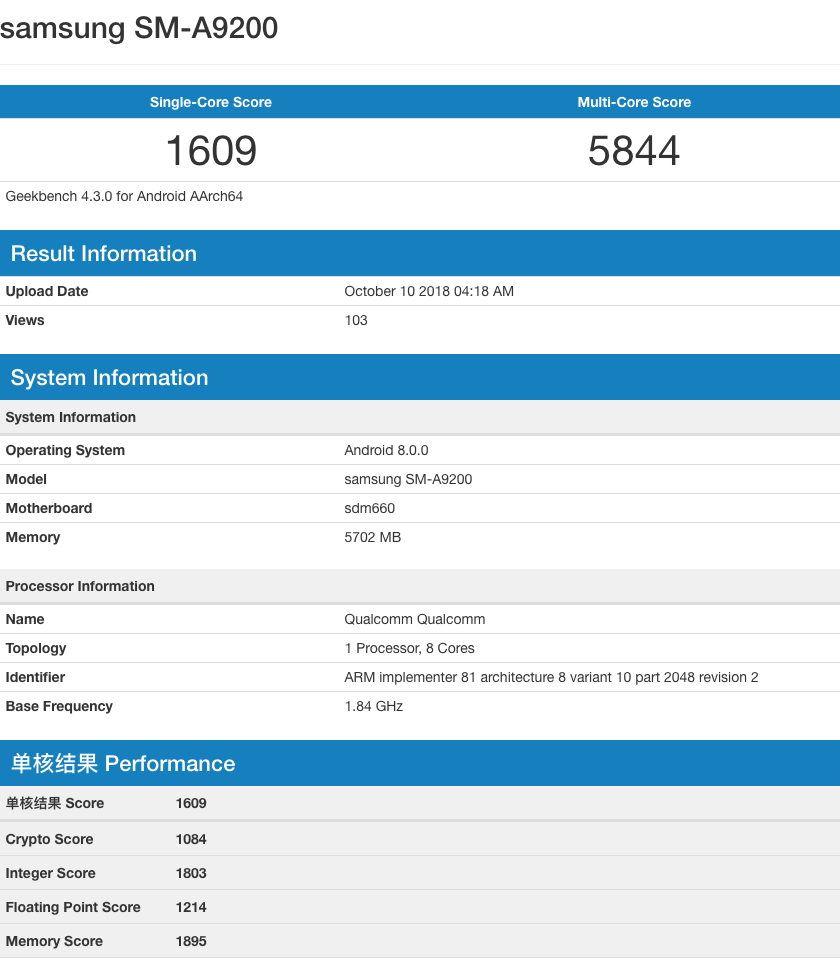Click the Android 8.0.0 operating system value

click(386, 450)
